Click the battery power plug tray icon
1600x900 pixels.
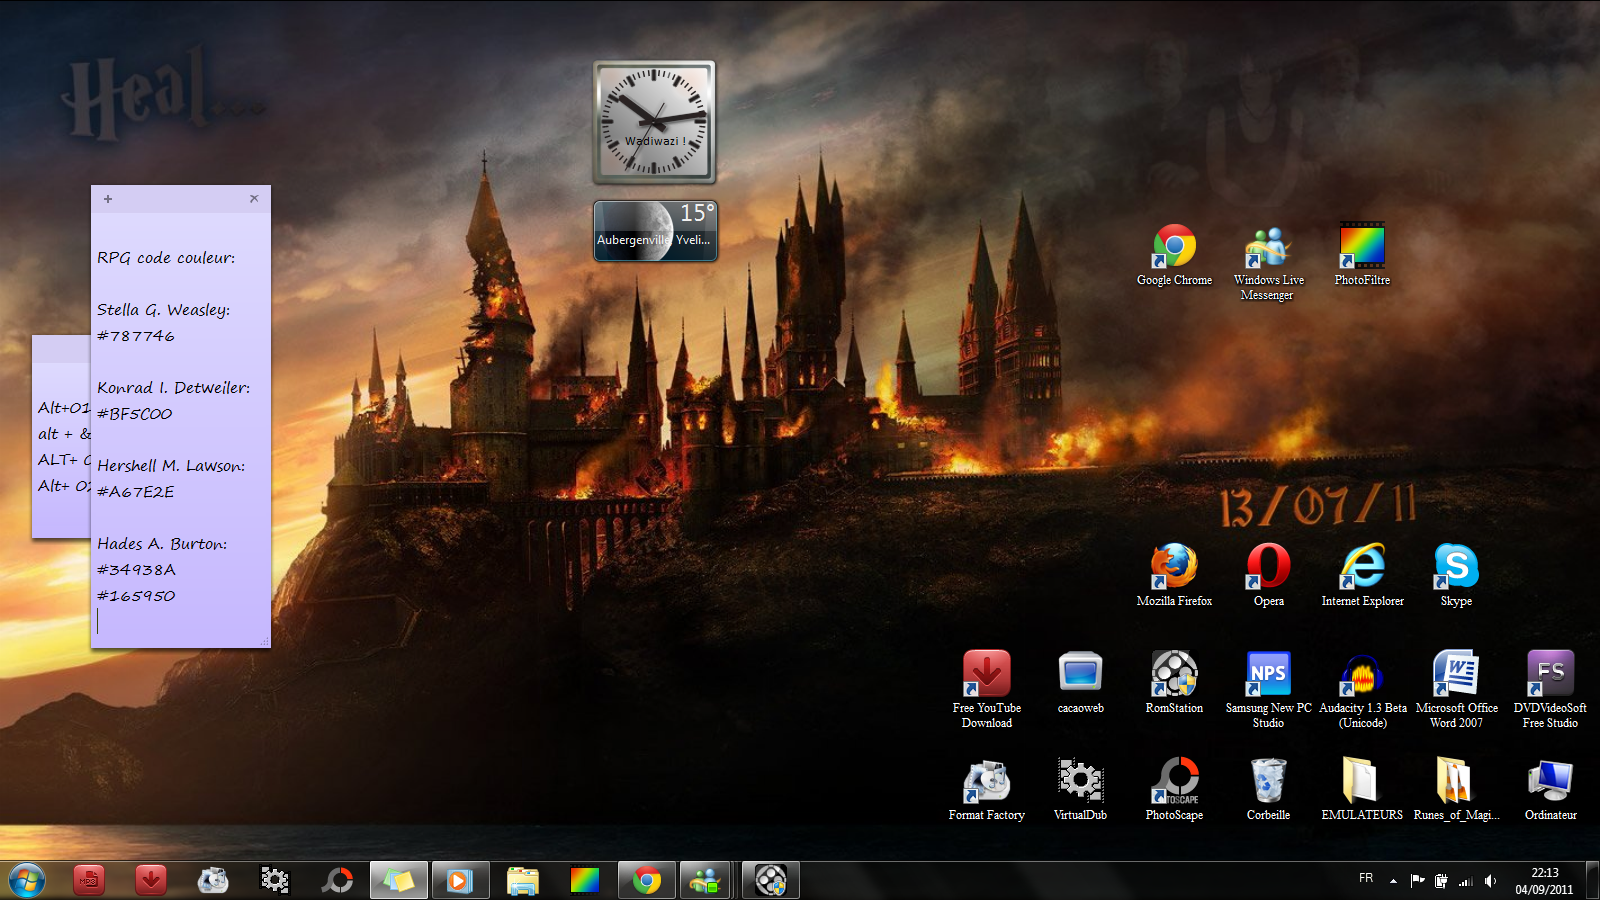pyautogui.click(x=1441, y=881)
